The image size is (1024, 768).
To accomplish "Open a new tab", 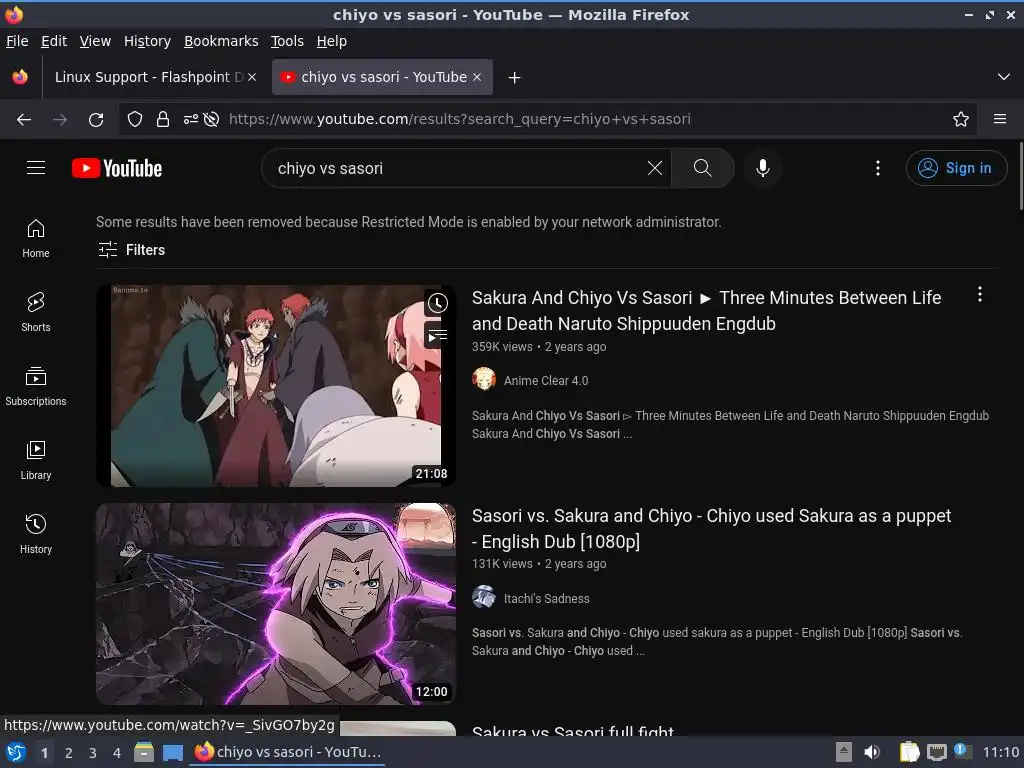I will [x=515, y=78].
